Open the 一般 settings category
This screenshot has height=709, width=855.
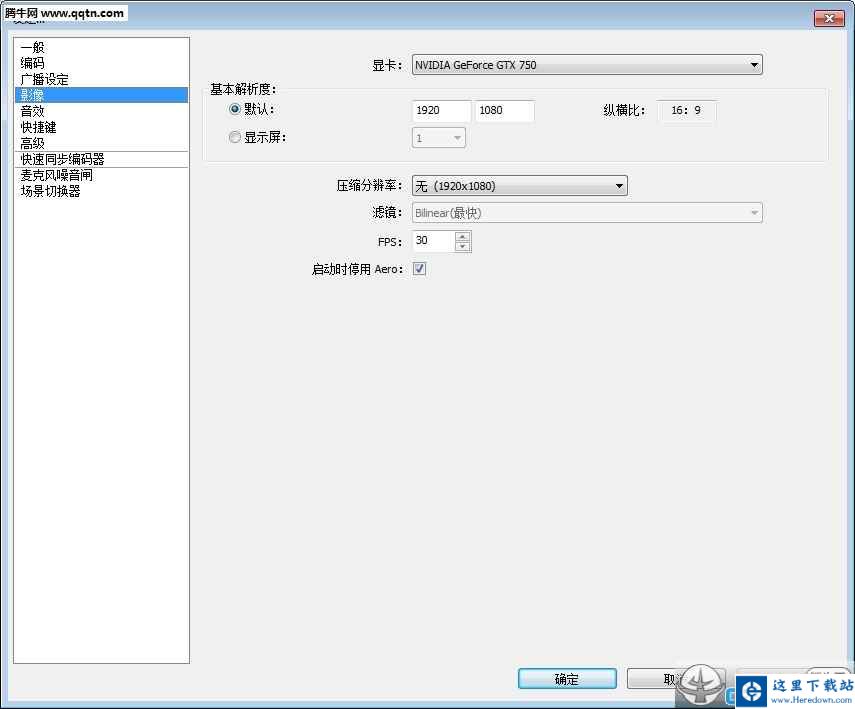[33, 47]
